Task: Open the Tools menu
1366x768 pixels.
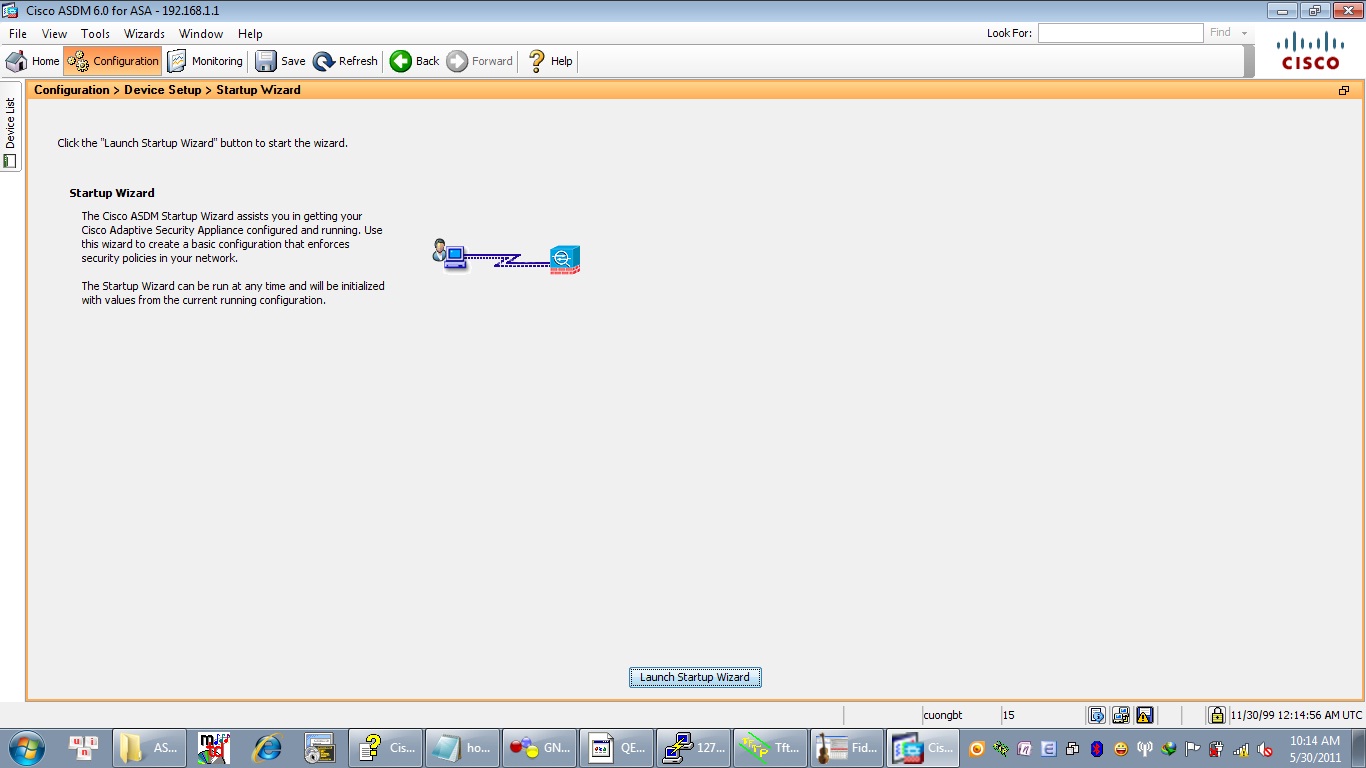Action: tap(95, 33)
